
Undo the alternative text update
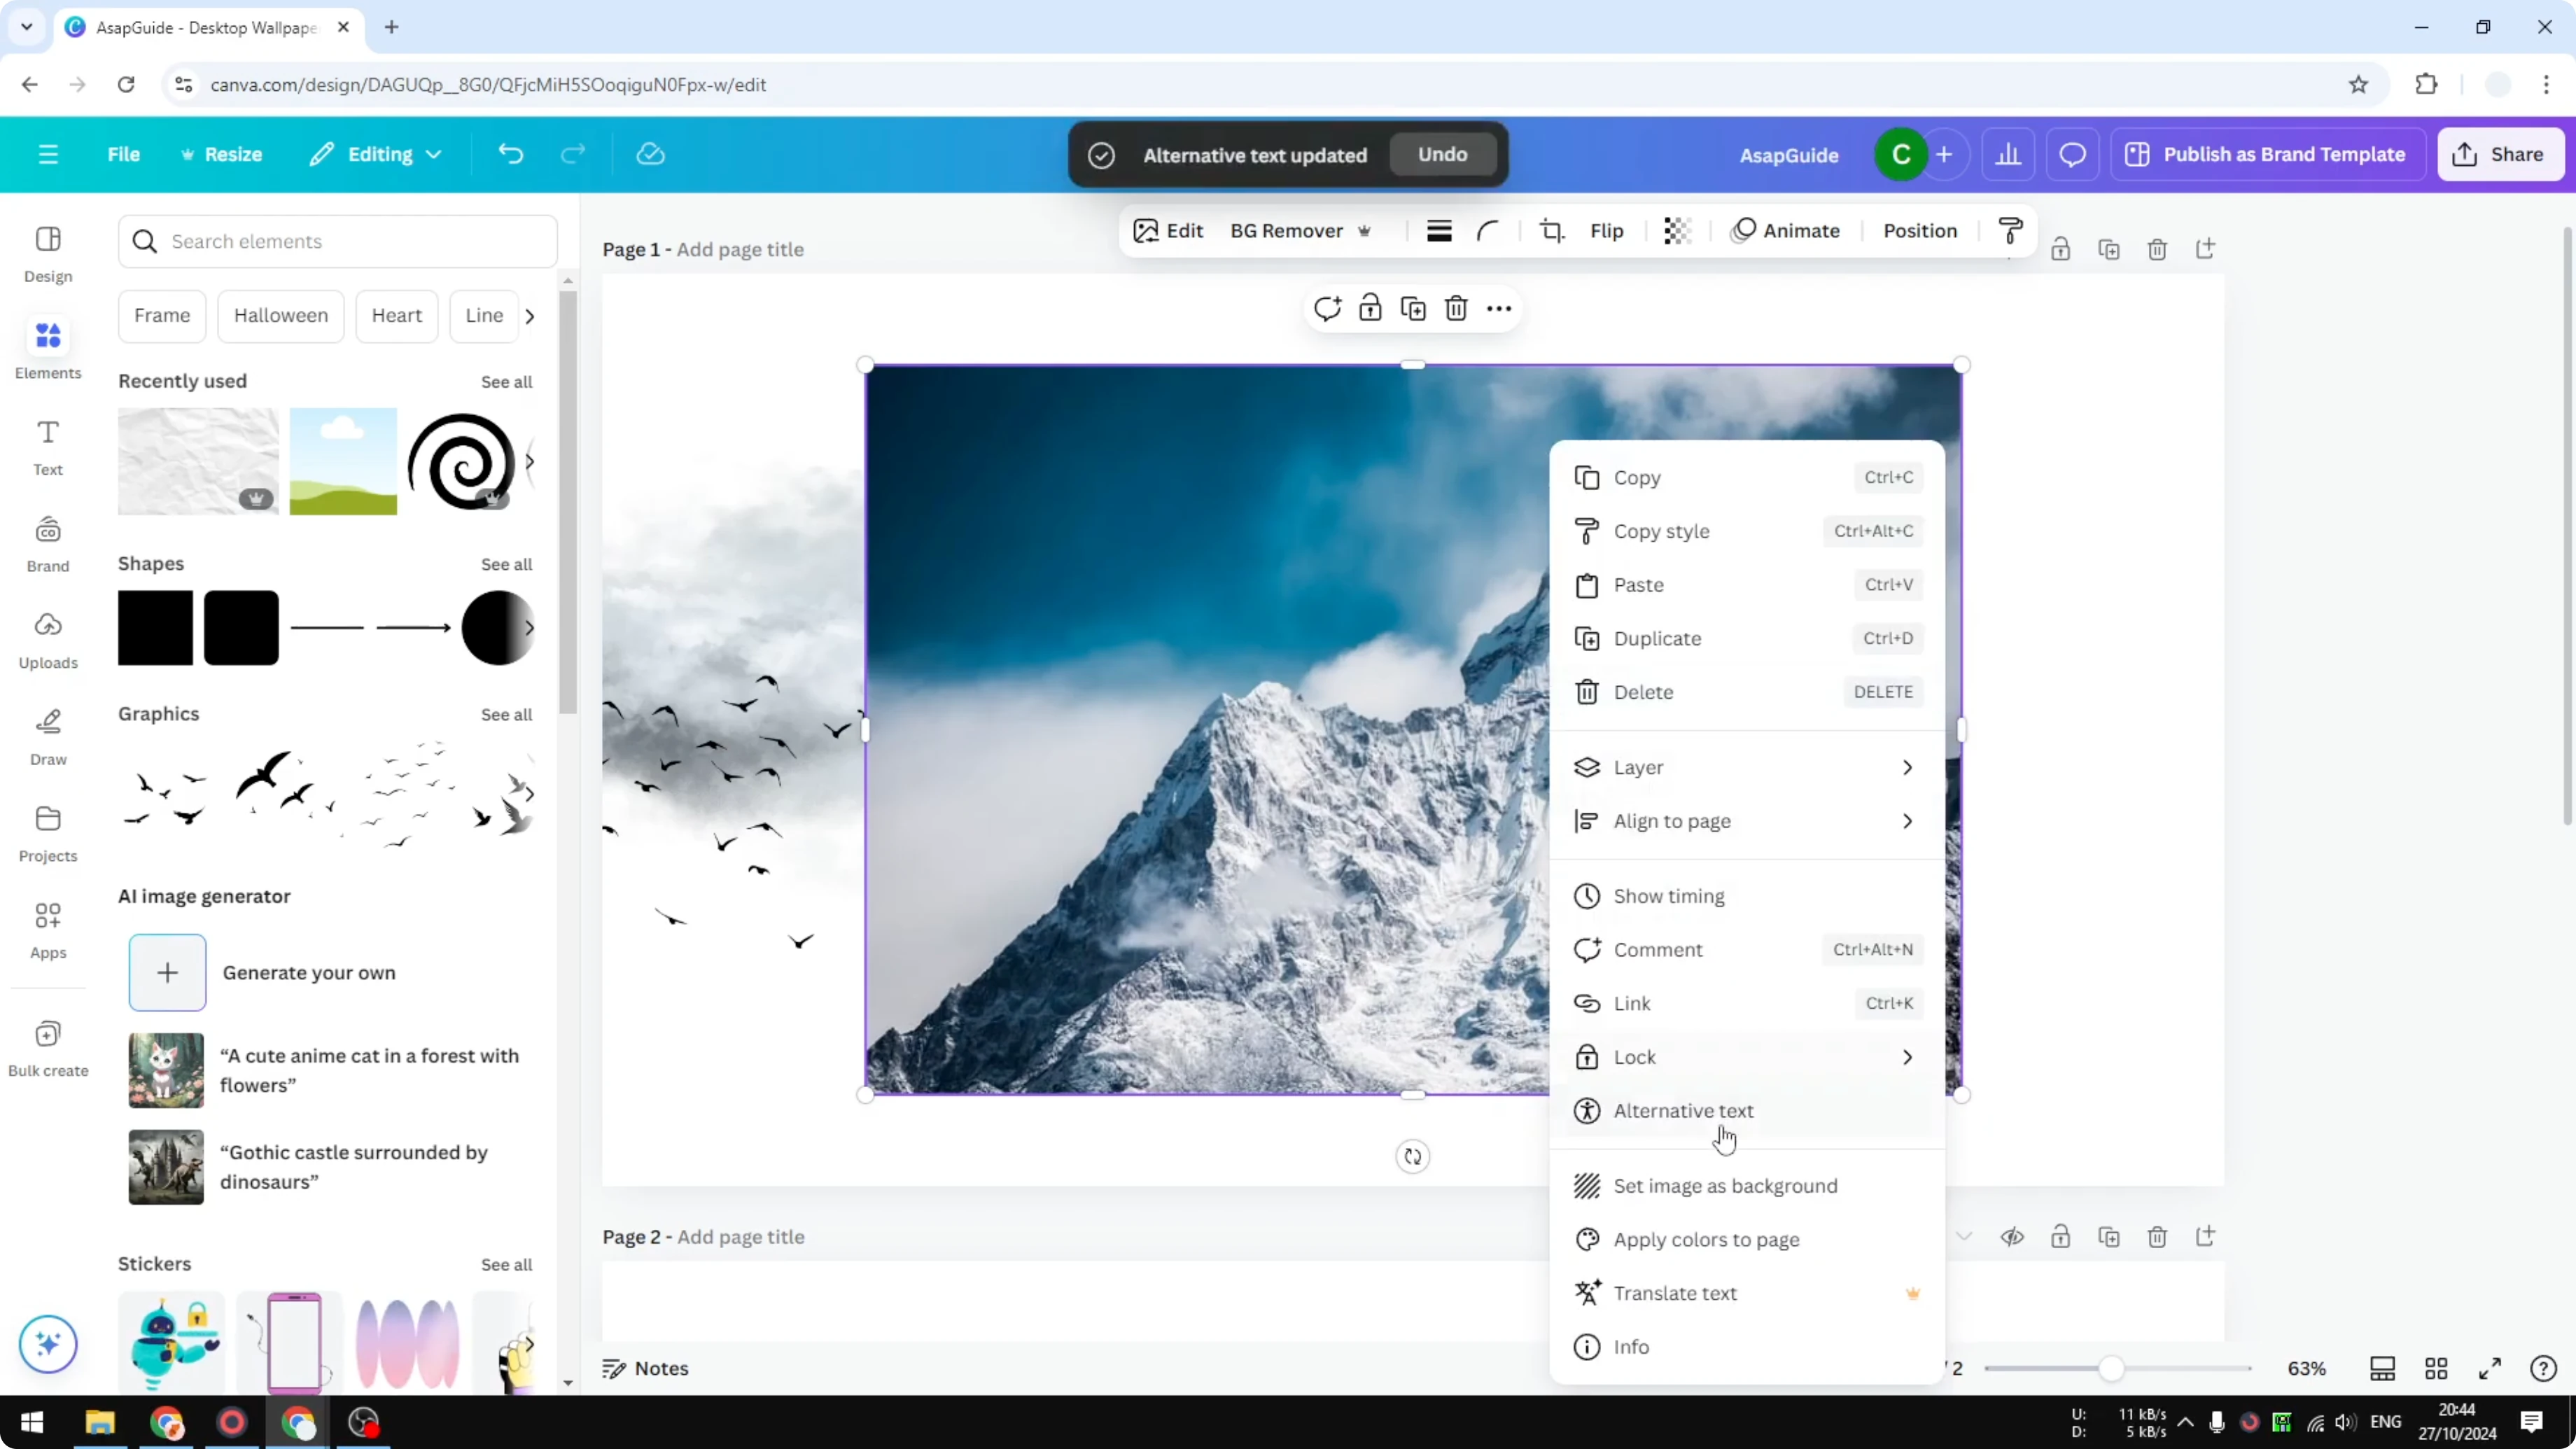click(x=1441, y=154)
